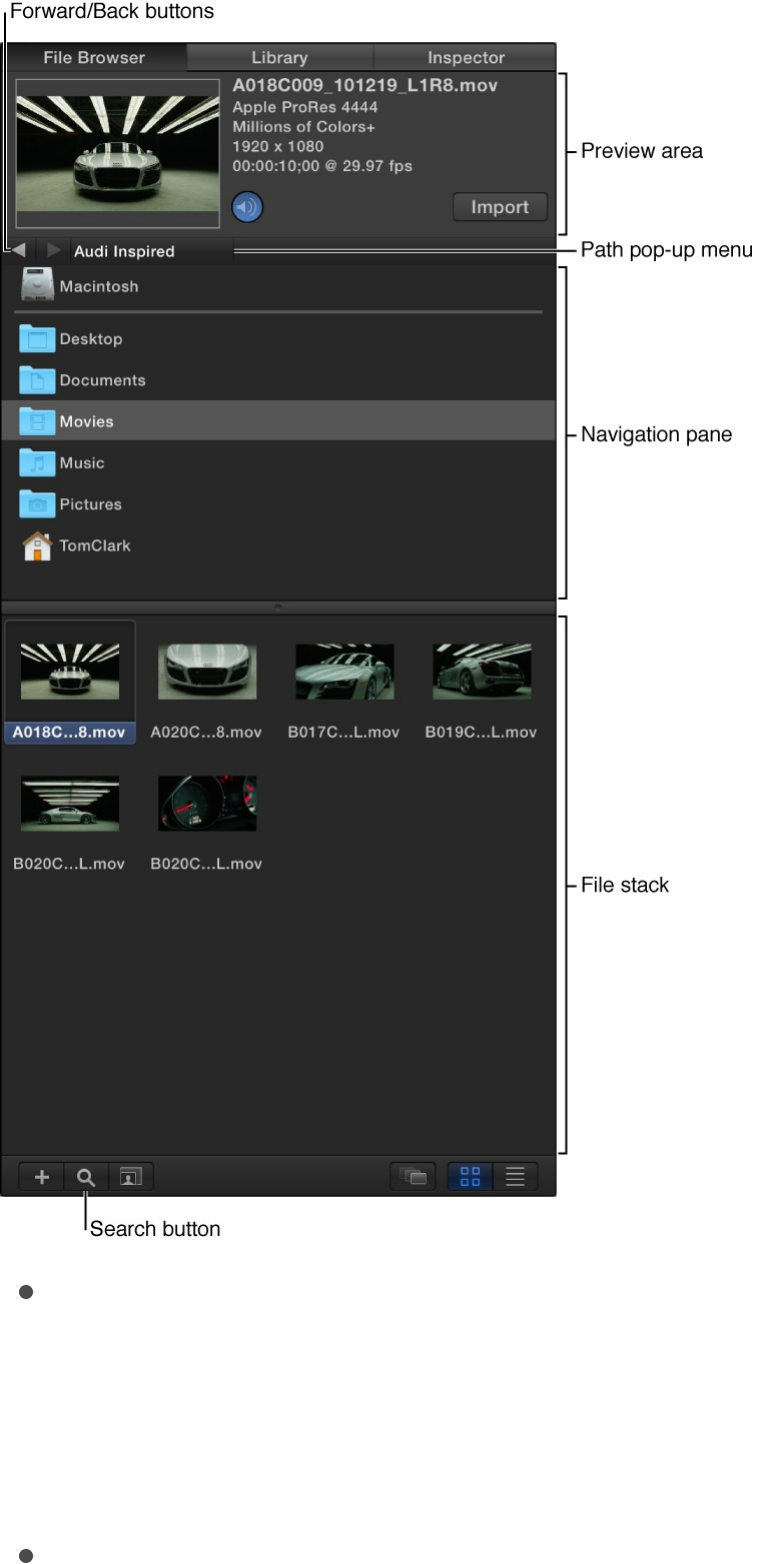
Task: Click the Millions of Colors+ text
Action: click(304, 127)
